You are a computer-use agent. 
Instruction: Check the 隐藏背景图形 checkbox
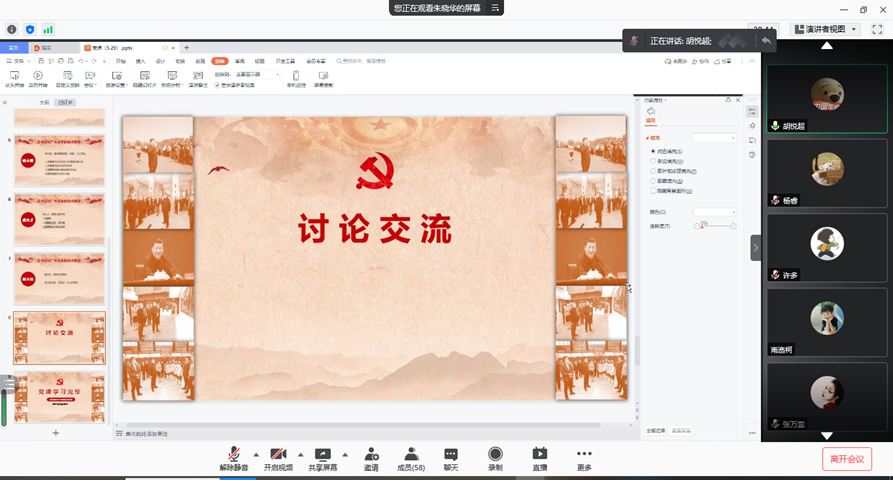pos(653,190)
